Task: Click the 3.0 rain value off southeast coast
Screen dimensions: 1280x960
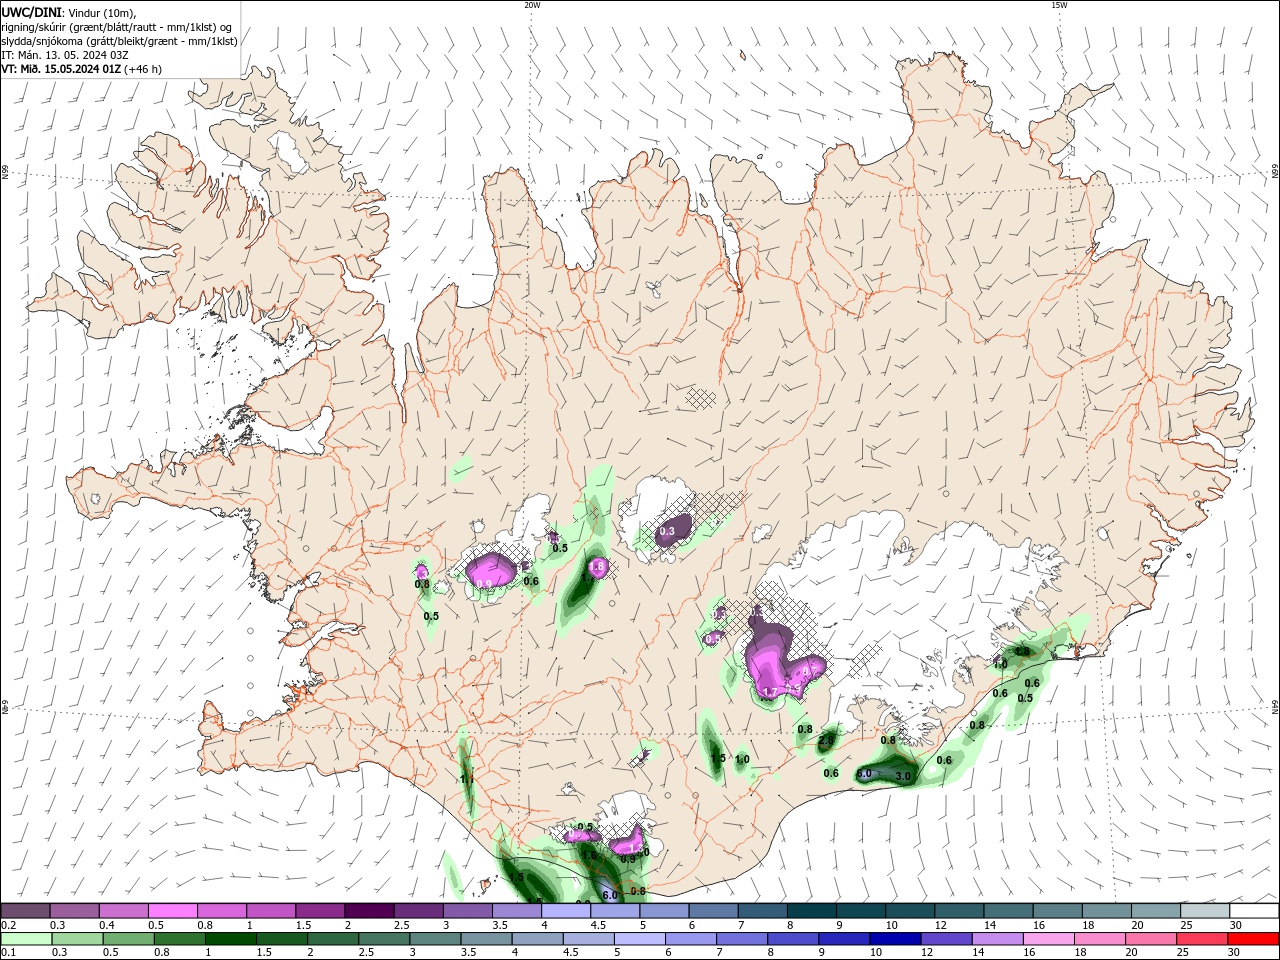Action: [903, 776]
